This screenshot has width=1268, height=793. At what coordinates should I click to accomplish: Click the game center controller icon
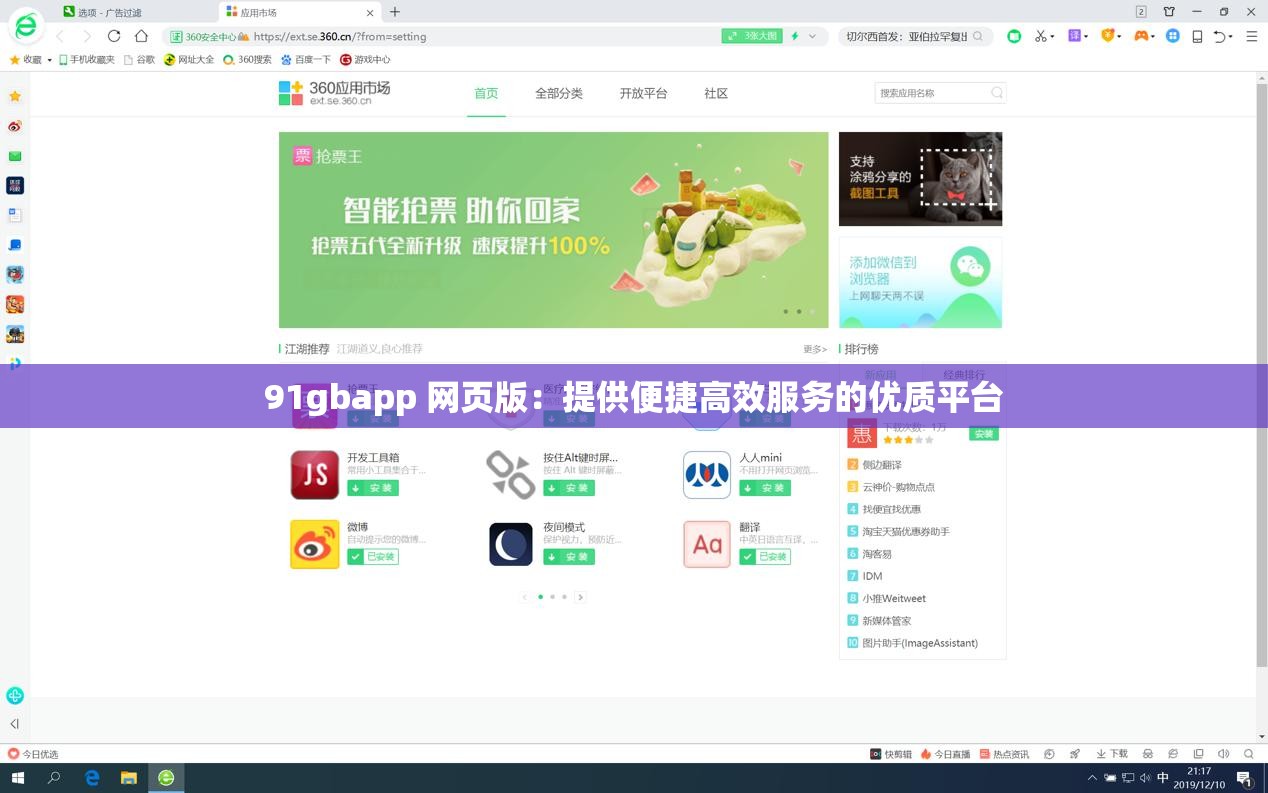1140,36
